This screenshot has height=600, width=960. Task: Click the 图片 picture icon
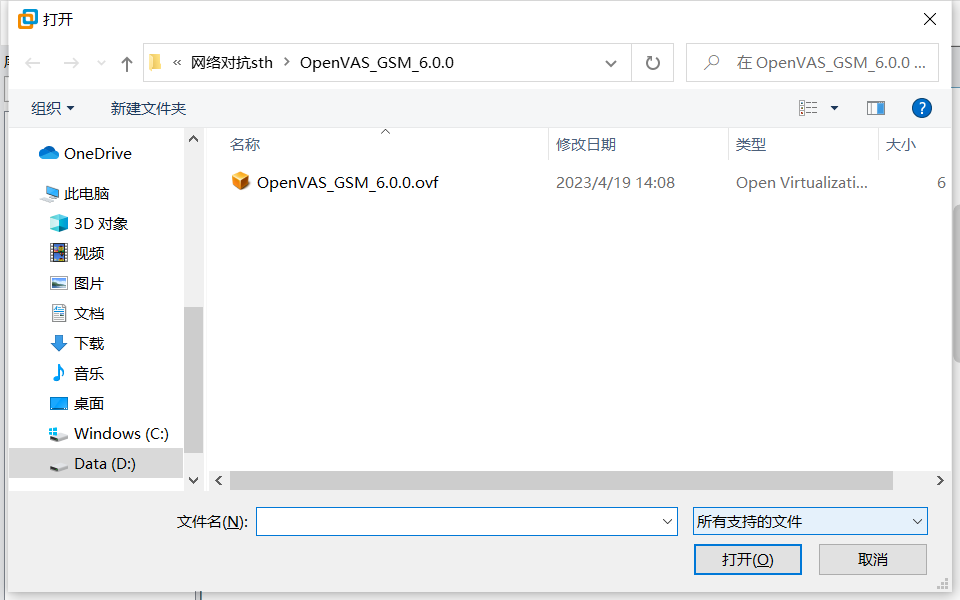(x=59, y=283)
